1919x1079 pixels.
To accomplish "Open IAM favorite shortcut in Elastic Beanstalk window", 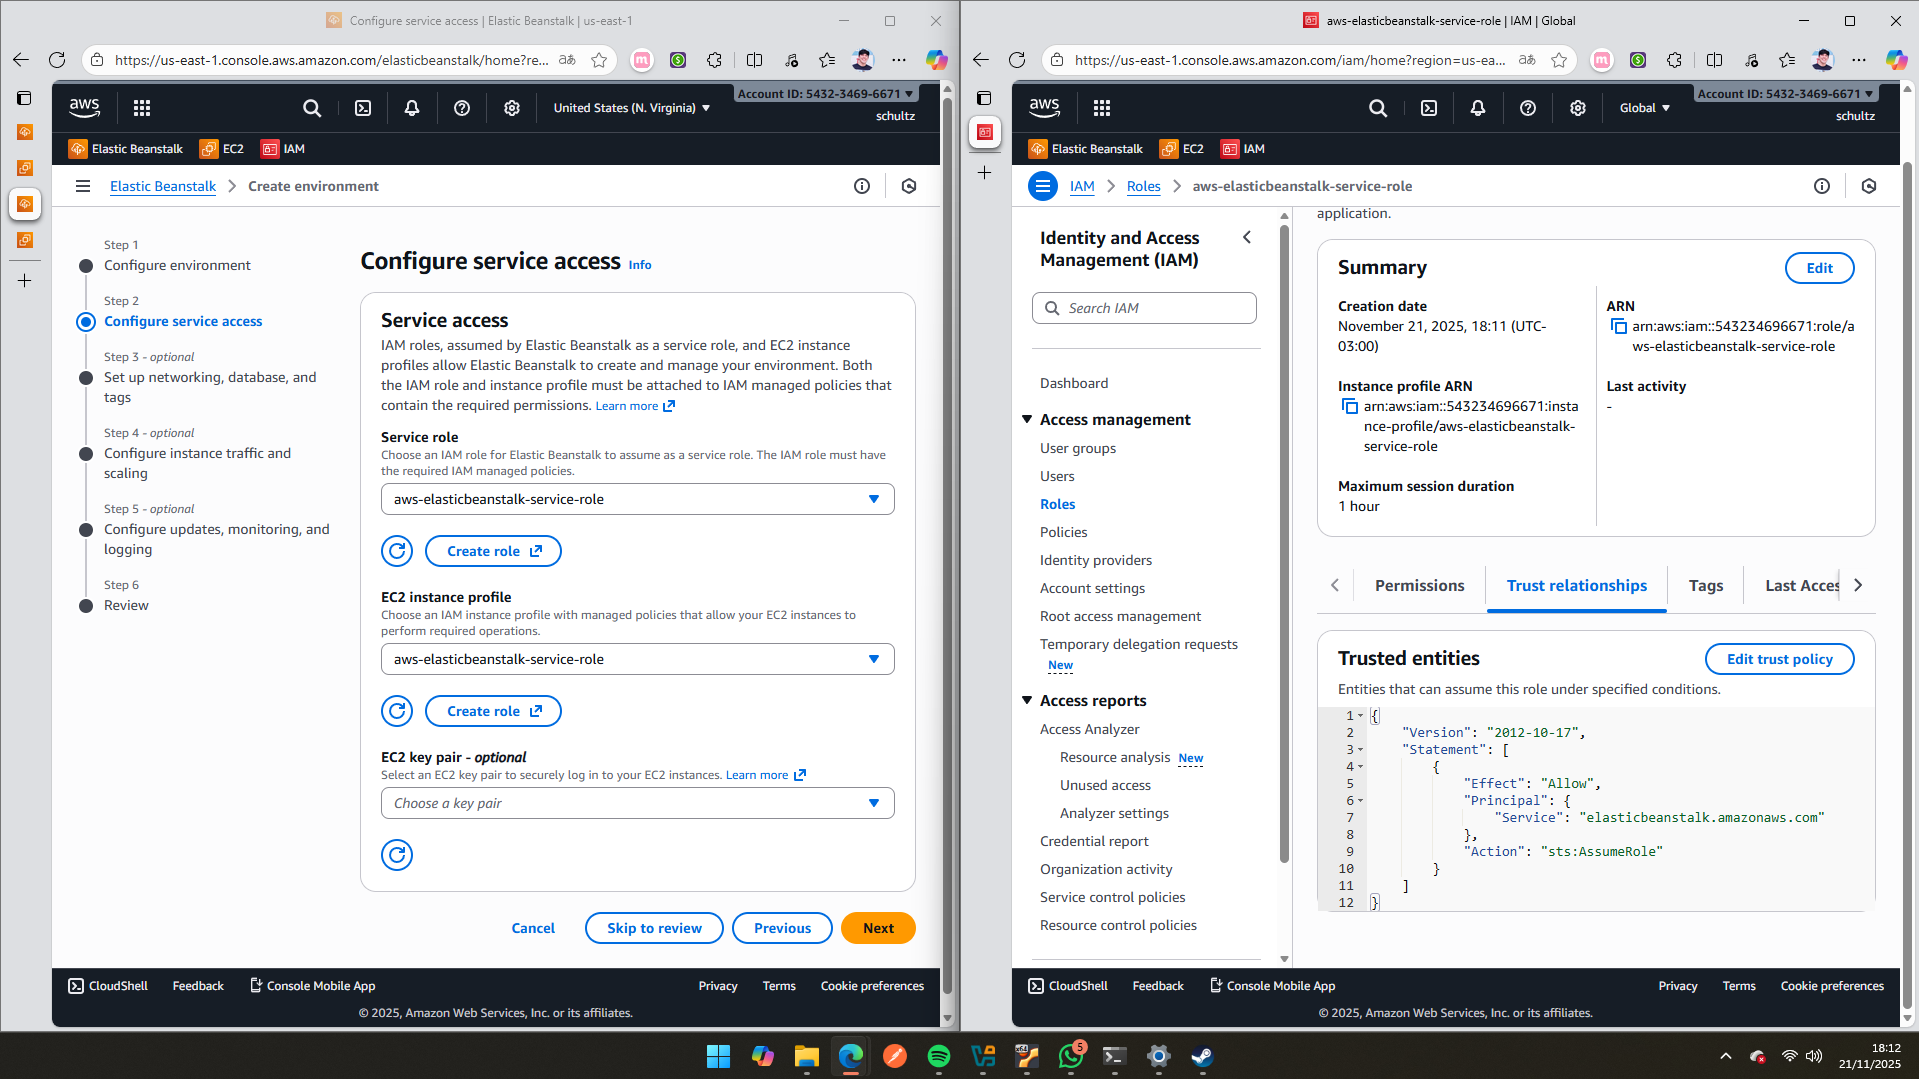I will coord(283,149).
